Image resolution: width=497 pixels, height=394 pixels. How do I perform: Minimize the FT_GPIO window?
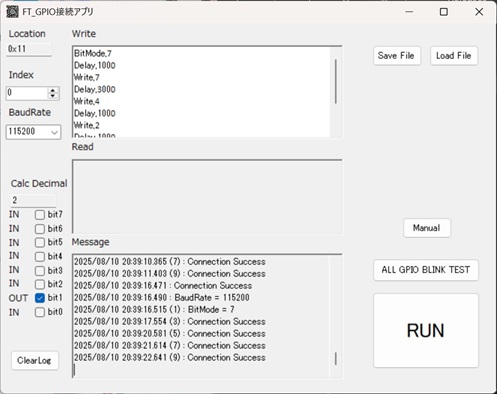pyautogui.click(x=409, y=12)
